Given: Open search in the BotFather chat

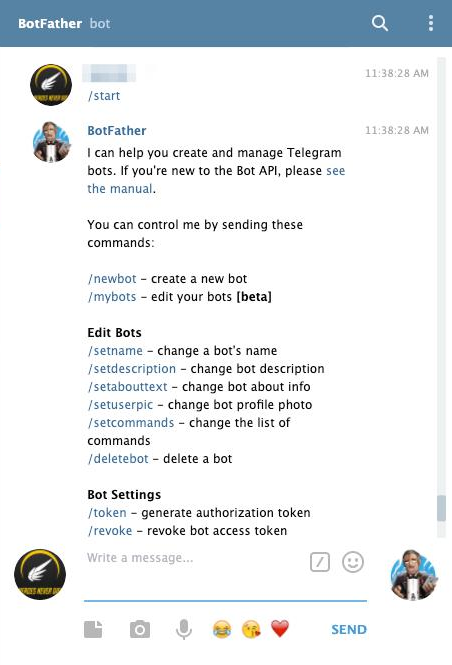Looking at the screenshot, I should click(379, 23).
